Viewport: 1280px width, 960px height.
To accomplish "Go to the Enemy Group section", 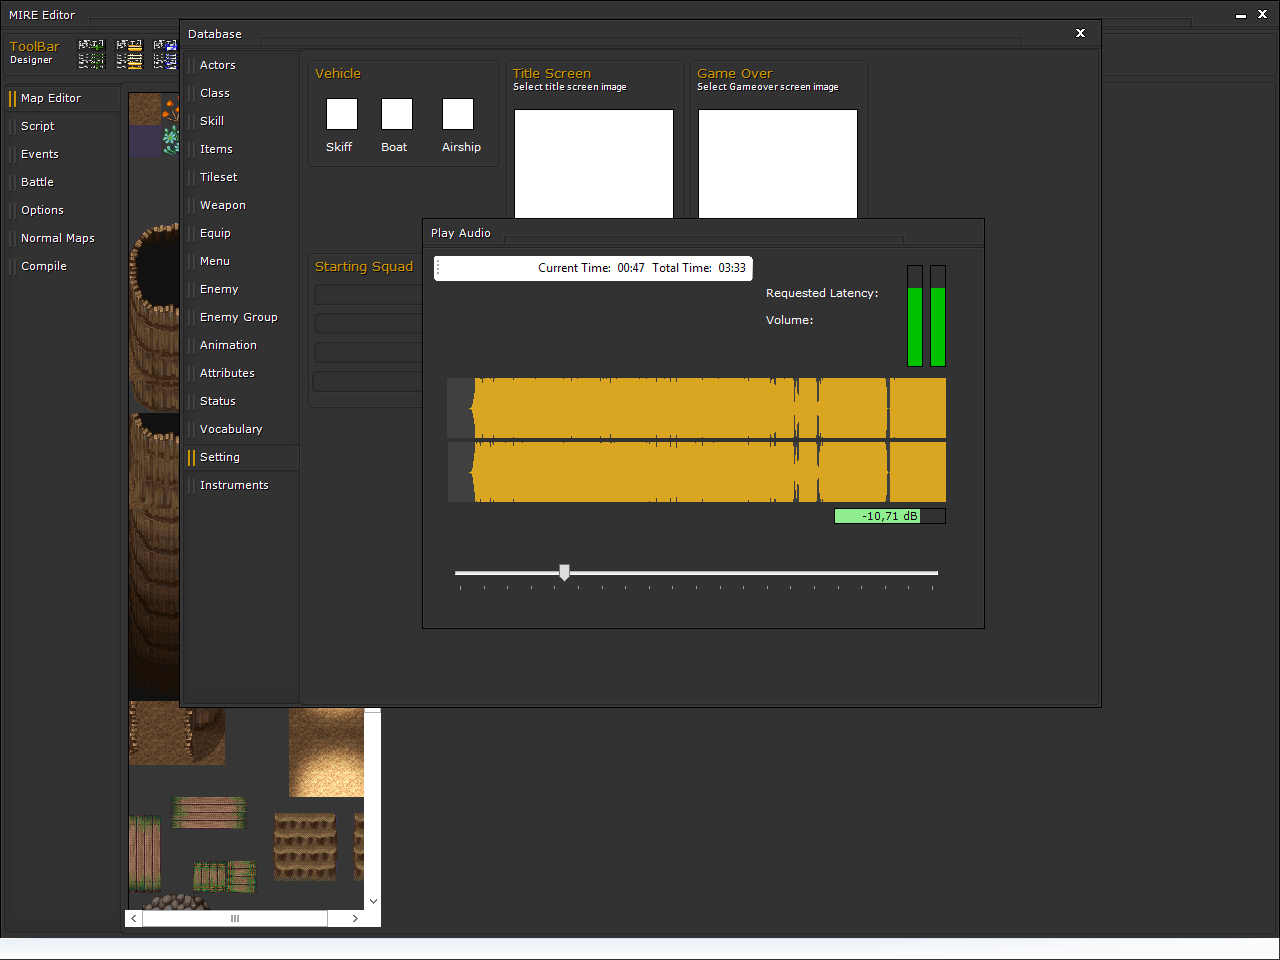I will tap(242, 317).
